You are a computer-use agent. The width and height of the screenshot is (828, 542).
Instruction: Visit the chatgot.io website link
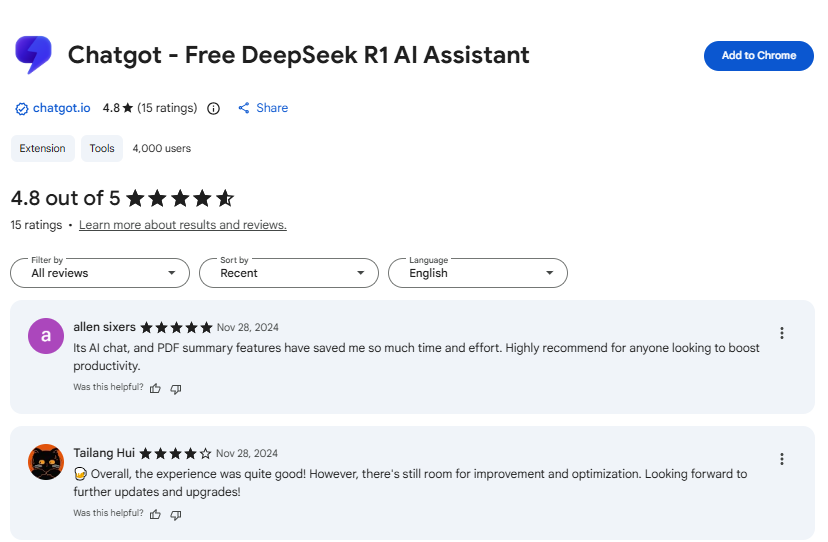pos(61,108)
